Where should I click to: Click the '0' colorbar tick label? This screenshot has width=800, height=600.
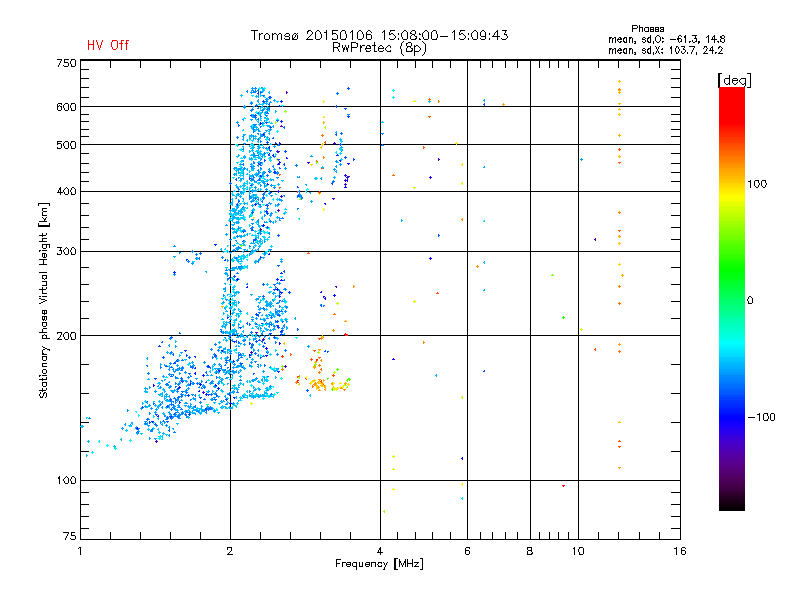point(750,301)
